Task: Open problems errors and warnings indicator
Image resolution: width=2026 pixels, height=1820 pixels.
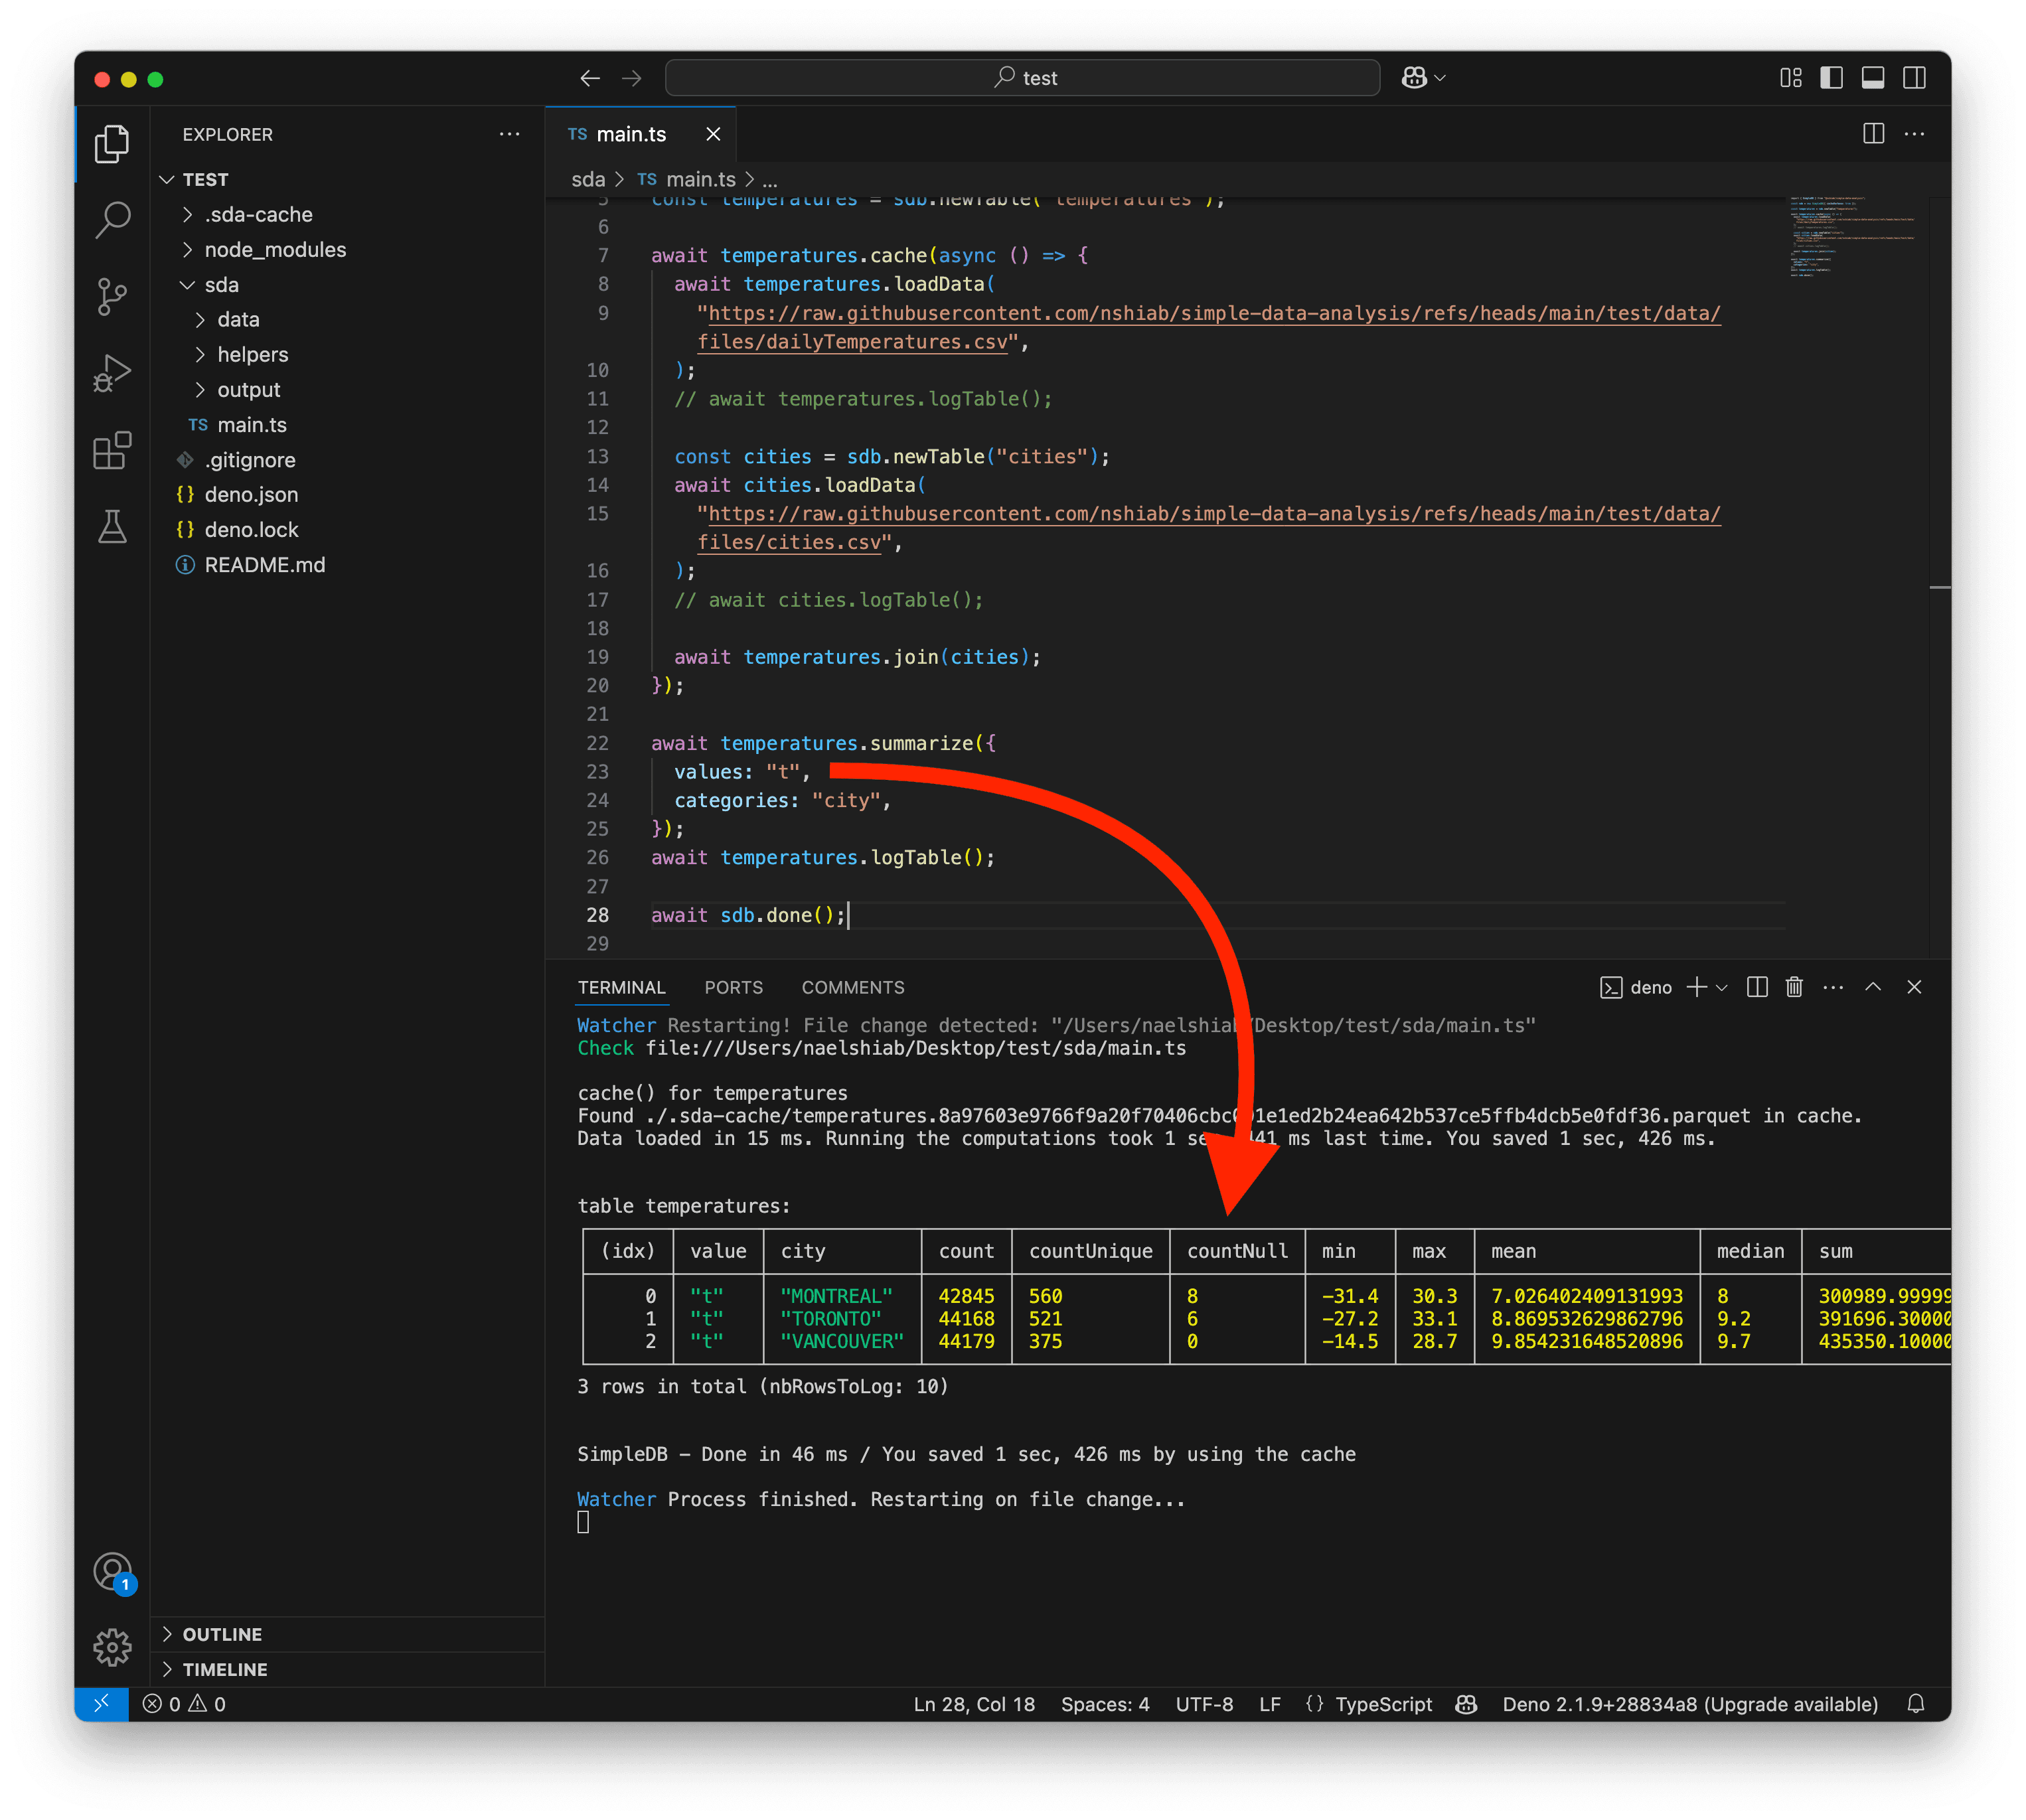Action: pyautogui.click(x=184, y=1704)
